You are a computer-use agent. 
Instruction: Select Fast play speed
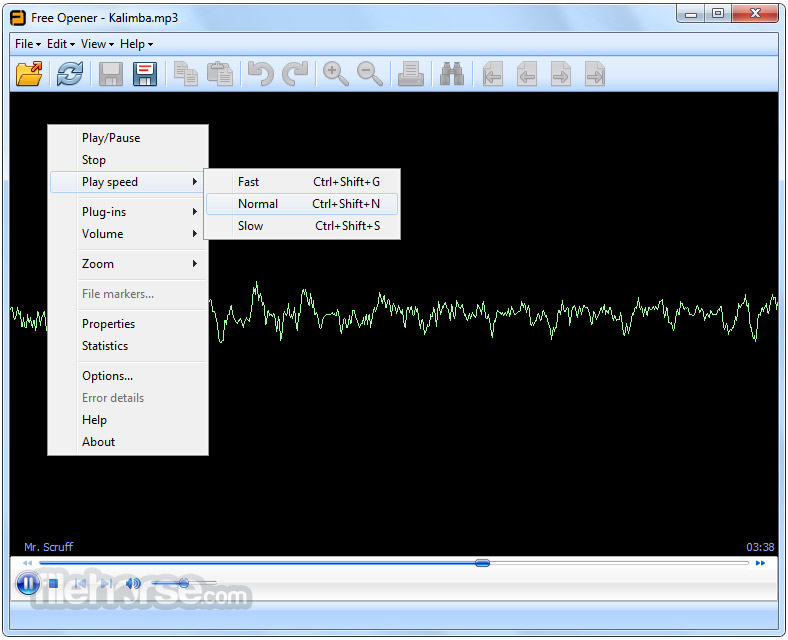[x=302, y=182]
